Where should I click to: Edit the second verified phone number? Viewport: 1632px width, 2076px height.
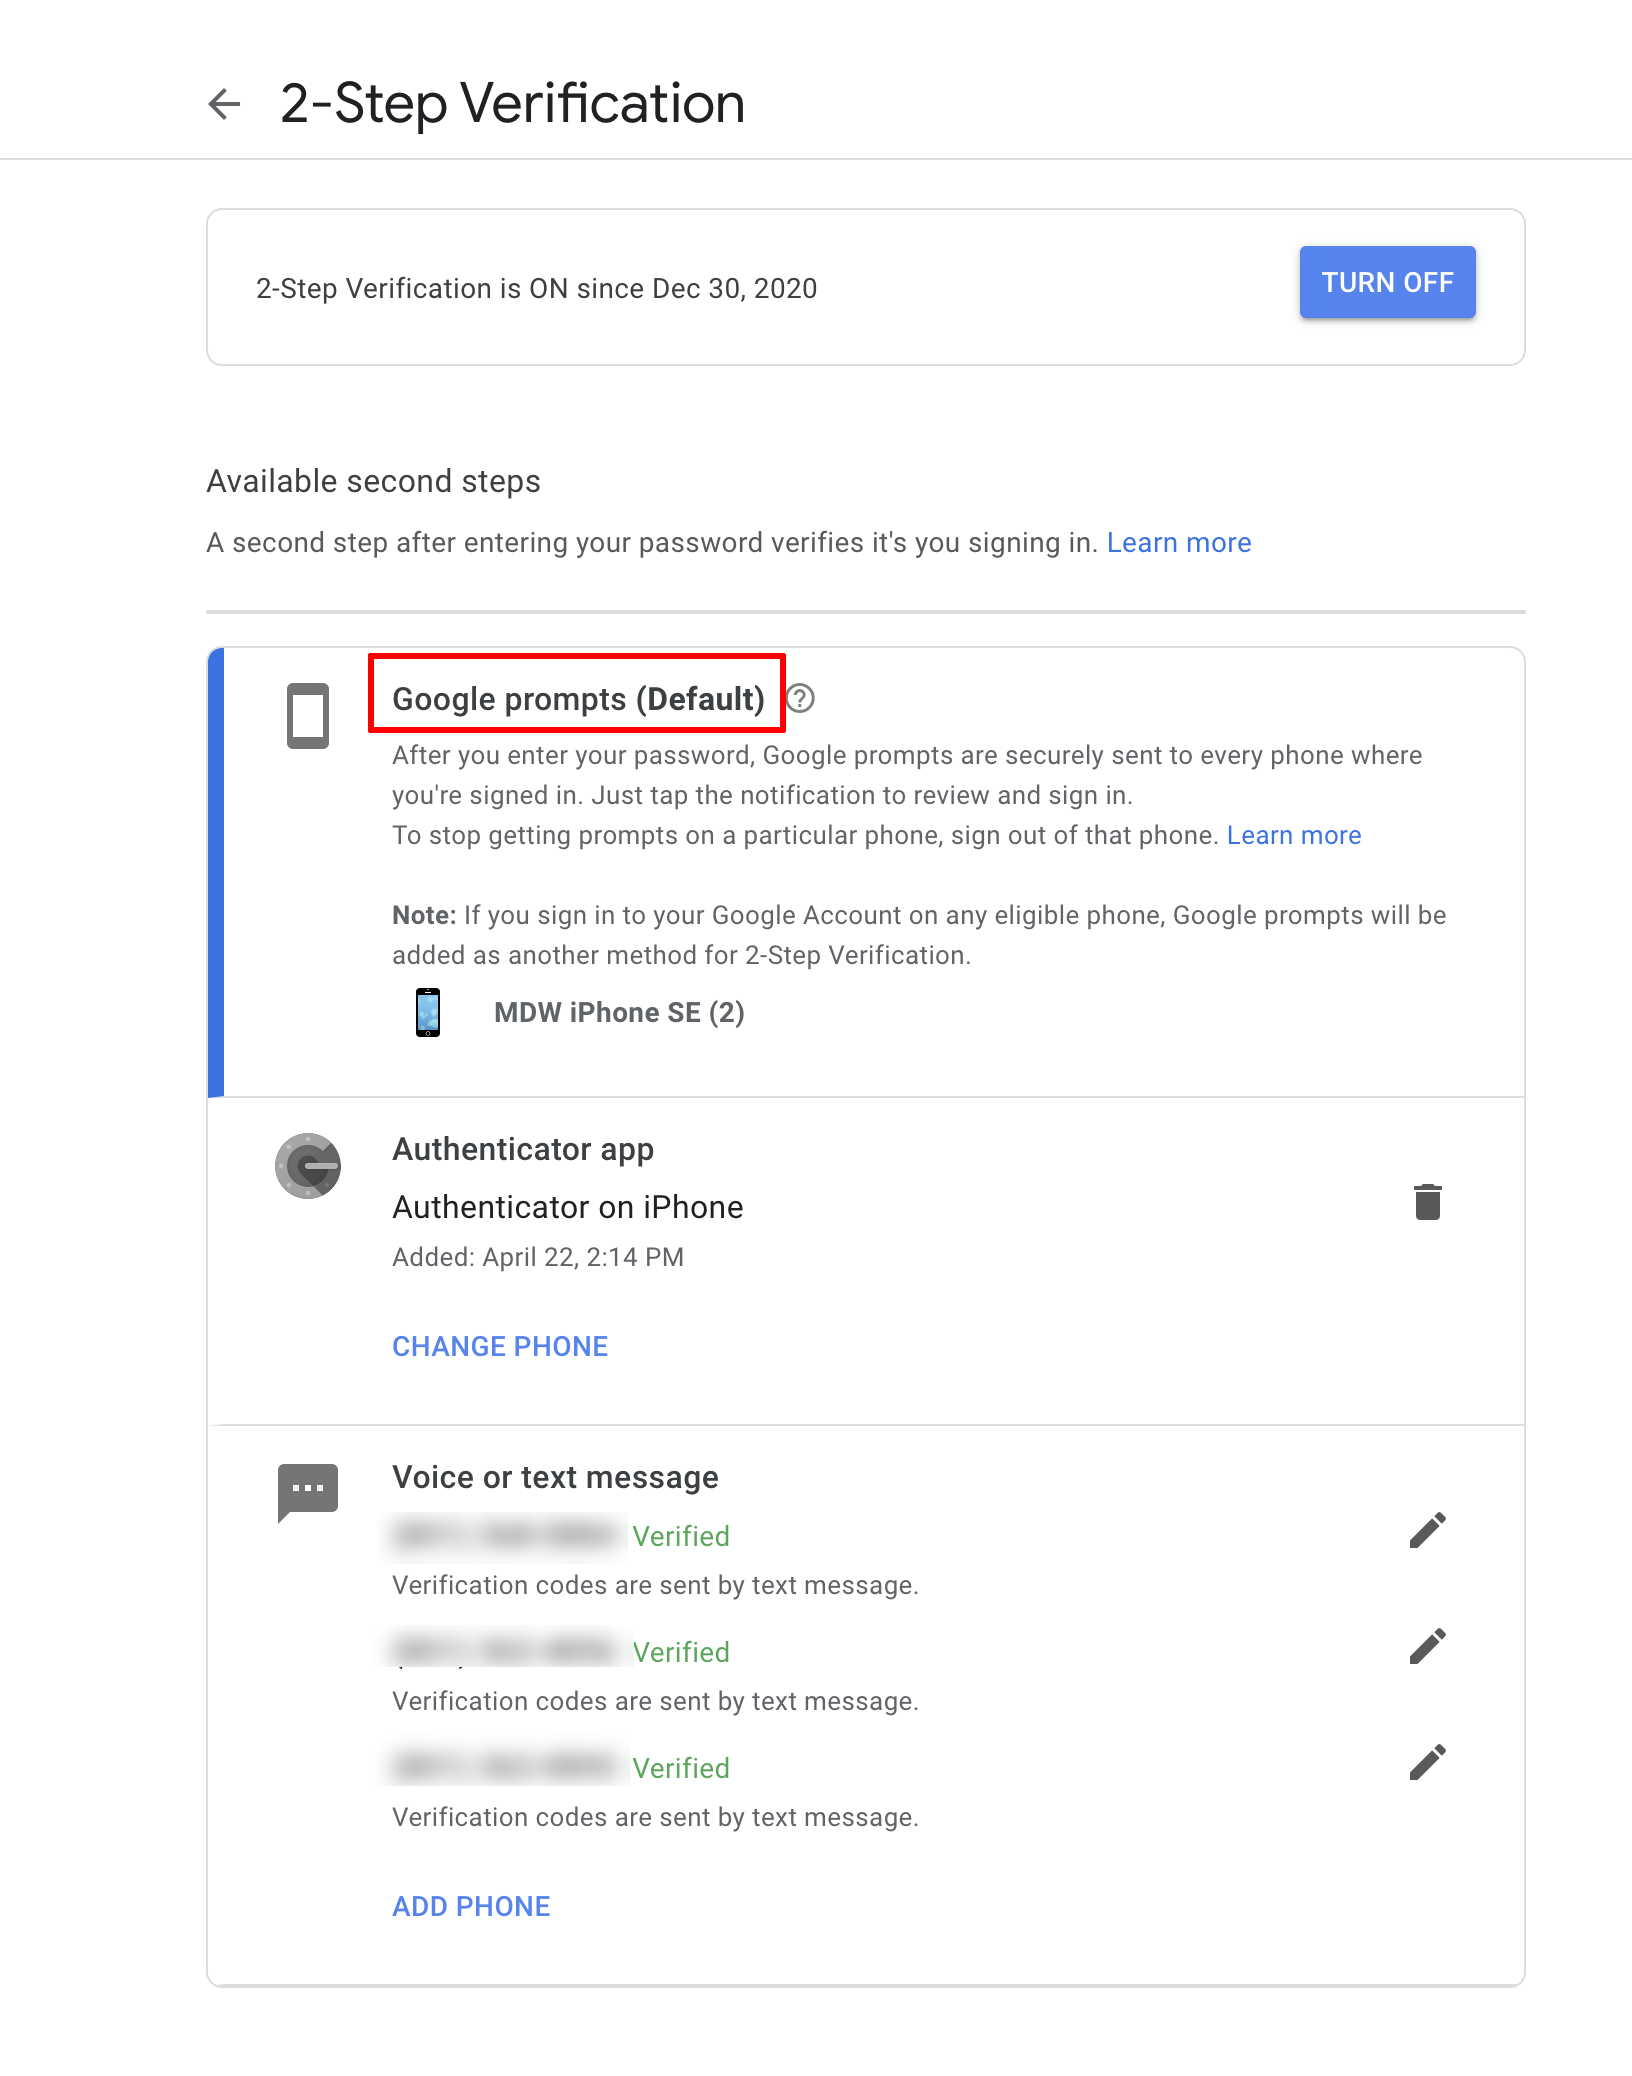(x=1428, y=1644)
